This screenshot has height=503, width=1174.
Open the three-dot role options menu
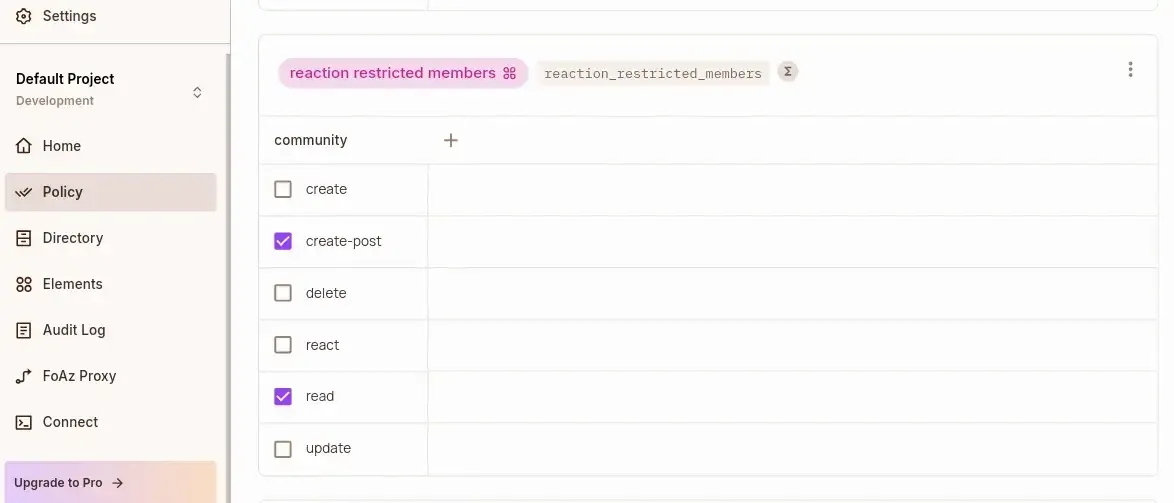tap(1130, 70)
